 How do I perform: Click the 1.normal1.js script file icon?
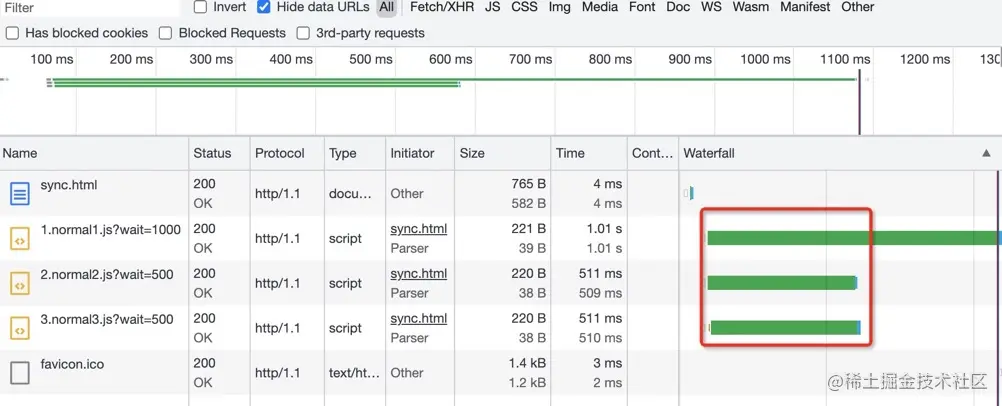tap(20, 238)
